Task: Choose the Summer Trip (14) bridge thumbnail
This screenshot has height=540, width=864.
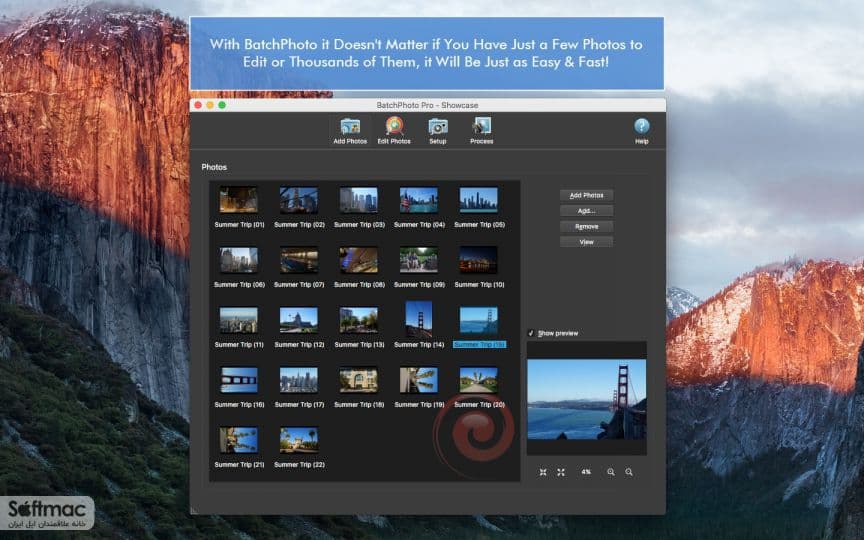Action: point(419,319)
